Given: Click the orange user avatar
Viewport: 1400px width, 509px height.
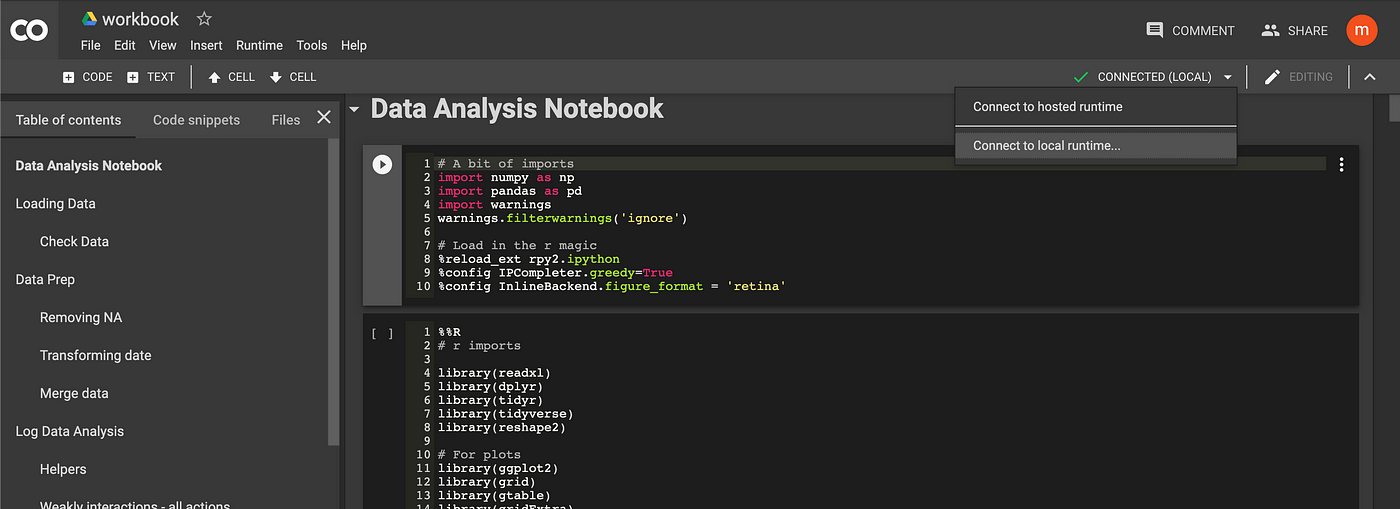Looking at the screenshot, I should click(1361, 31).
